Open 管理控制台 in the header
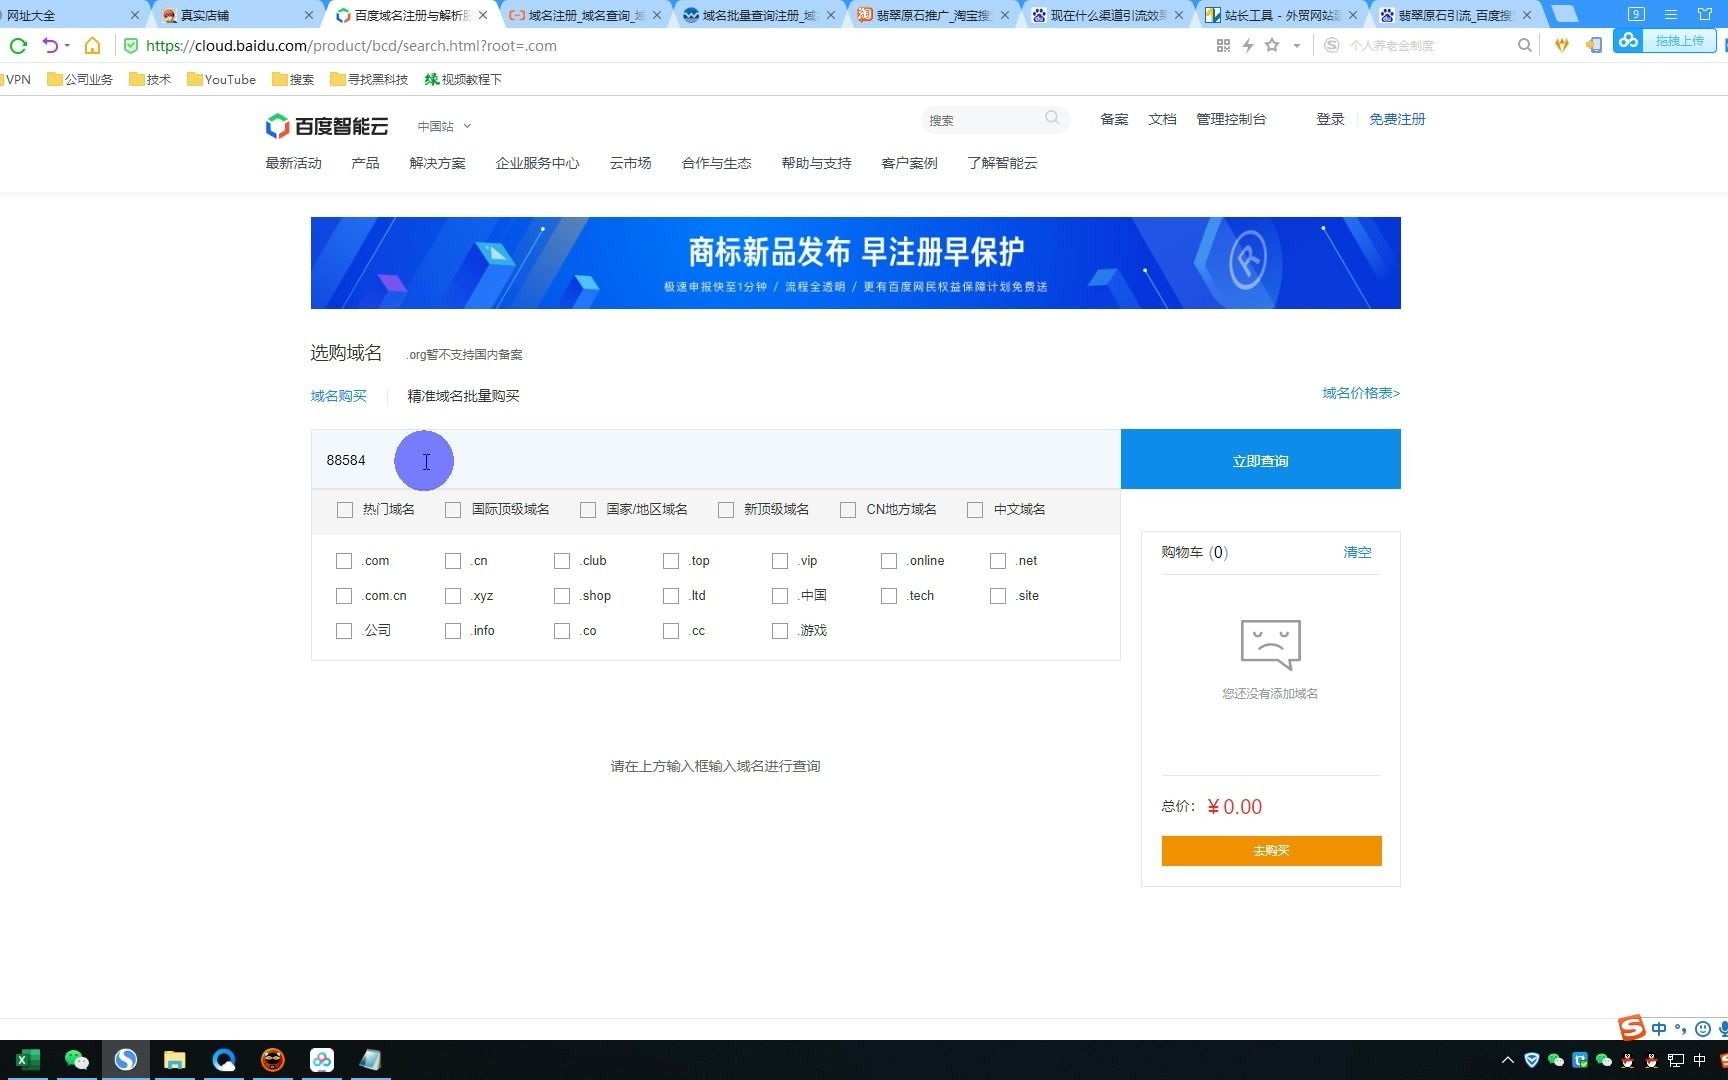Screen dimensions: 1728x1080 tap(1231, 119)
